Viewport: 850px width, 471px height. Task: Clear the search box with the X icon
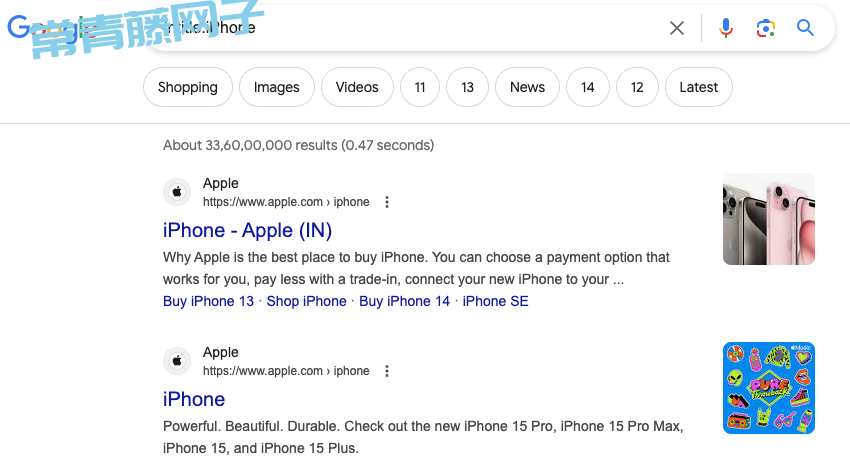pyautogui.click(x=677, y=28)
